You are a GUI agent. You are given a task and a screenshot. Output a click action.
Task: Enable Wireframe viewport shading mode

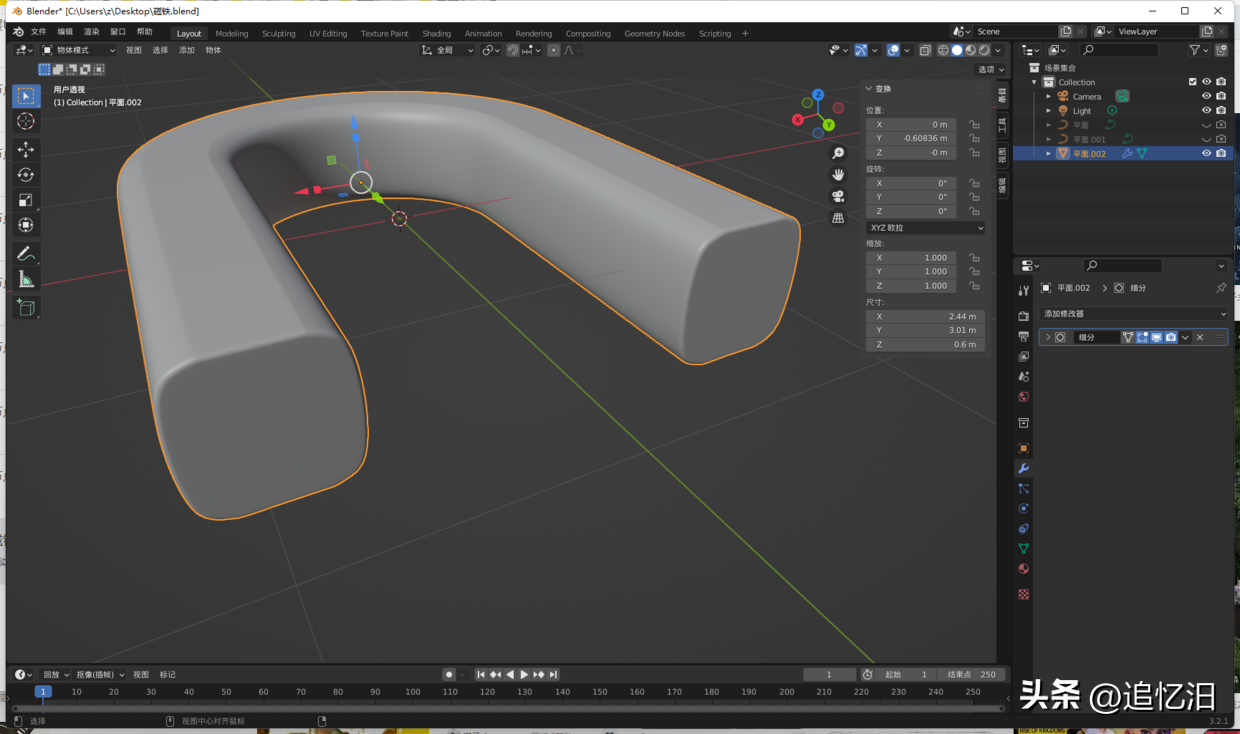pyautogui.click(x=944, y=50)
